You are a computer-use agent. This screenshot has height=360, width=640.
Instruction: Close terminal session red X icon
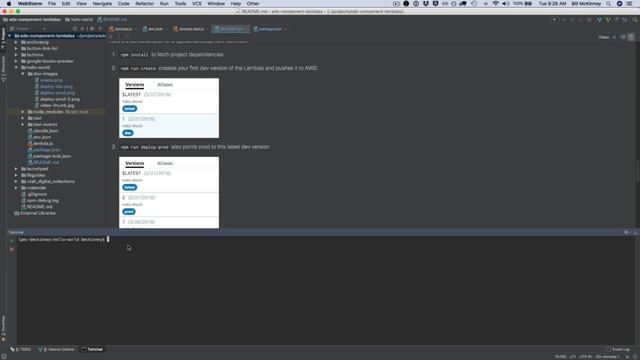(11, 249)
